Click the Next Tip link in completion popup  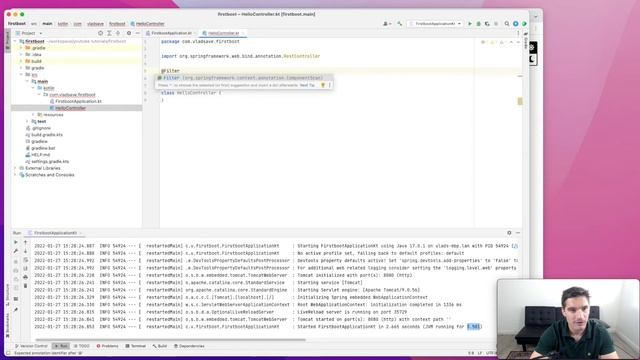(307, 85)
